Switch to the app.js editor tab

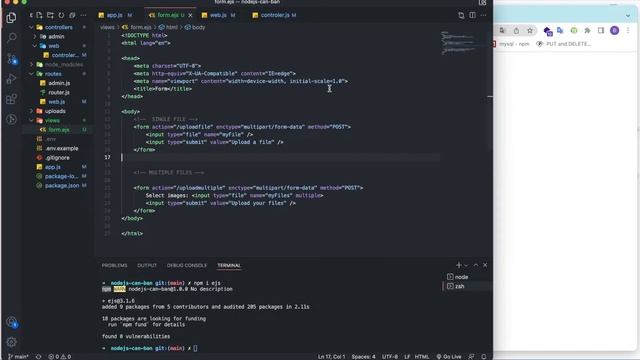pyautogui.click(x=115, y=15)
